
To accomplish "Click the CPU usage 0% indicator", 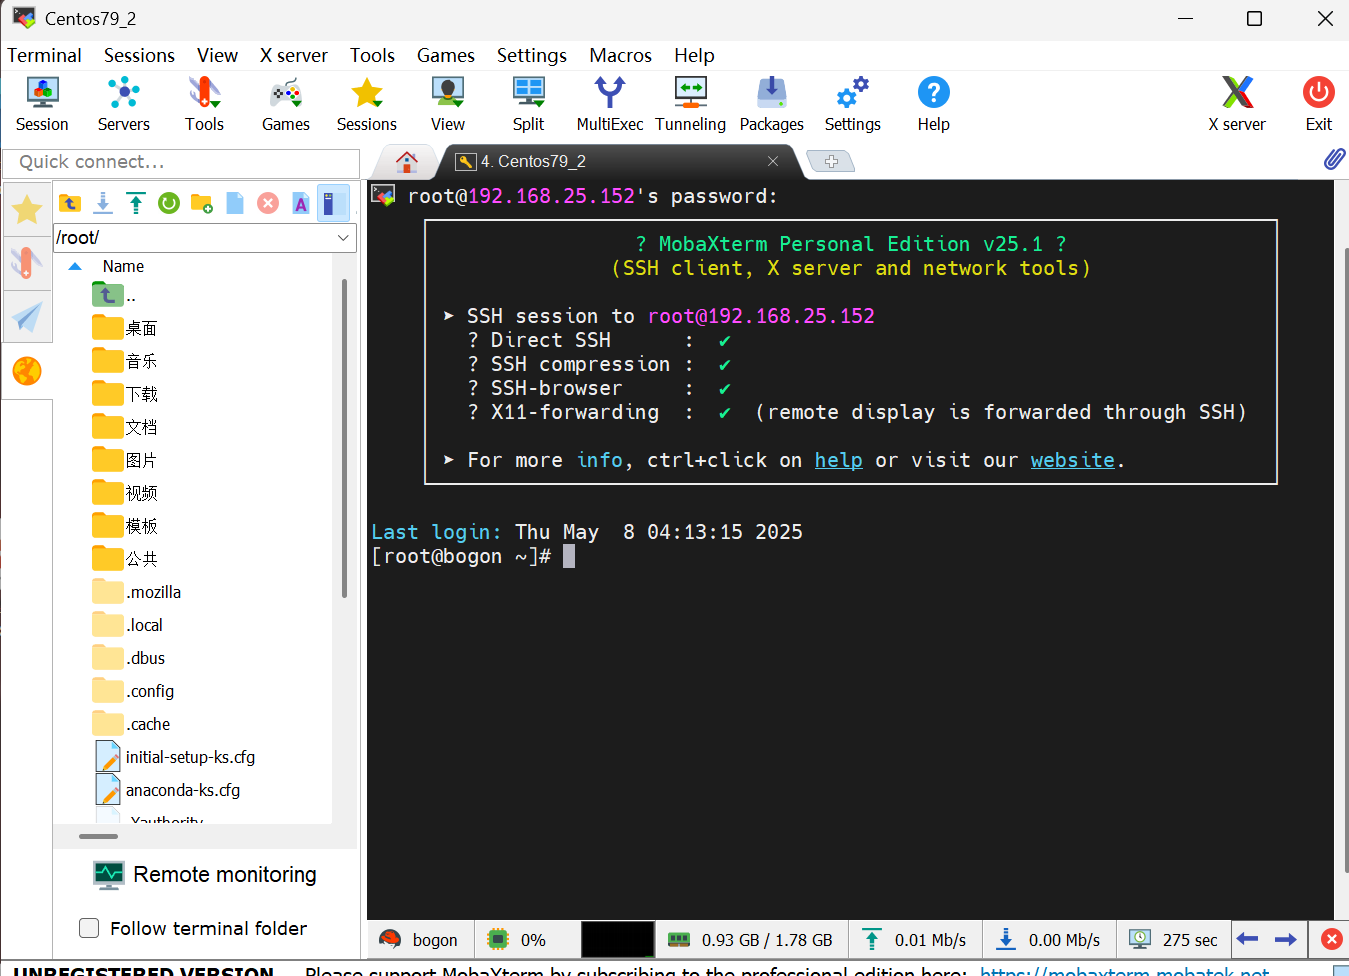I will [515, 940].
